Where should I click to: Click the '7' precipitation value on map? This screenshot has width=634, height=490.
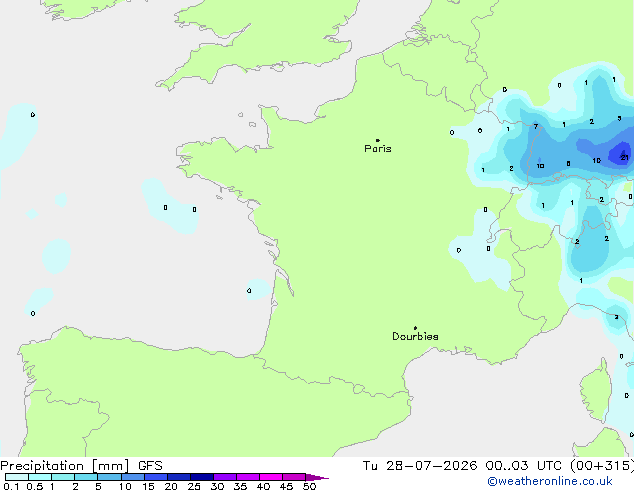[536, 127]
